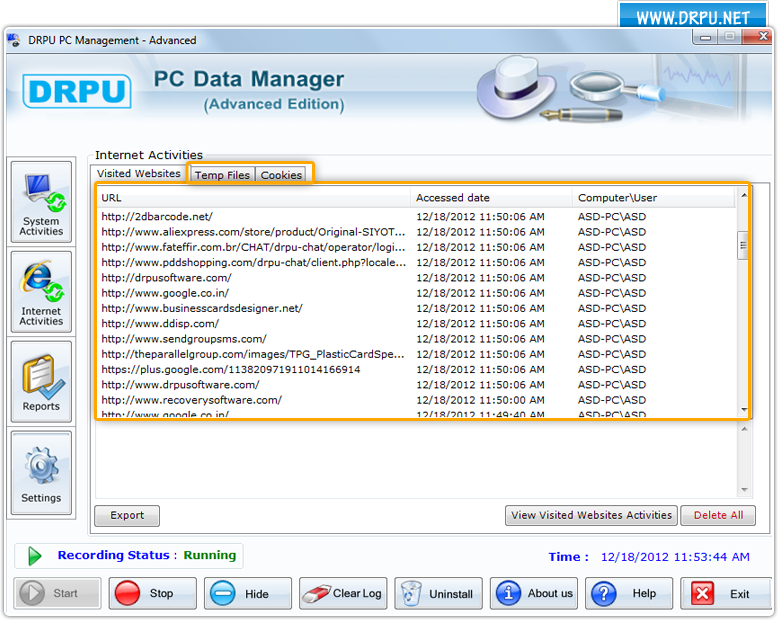The height and width of the screenshot is (620, 778).
Task: Switch to the Temp Files tab
Action: coord(222,175)
